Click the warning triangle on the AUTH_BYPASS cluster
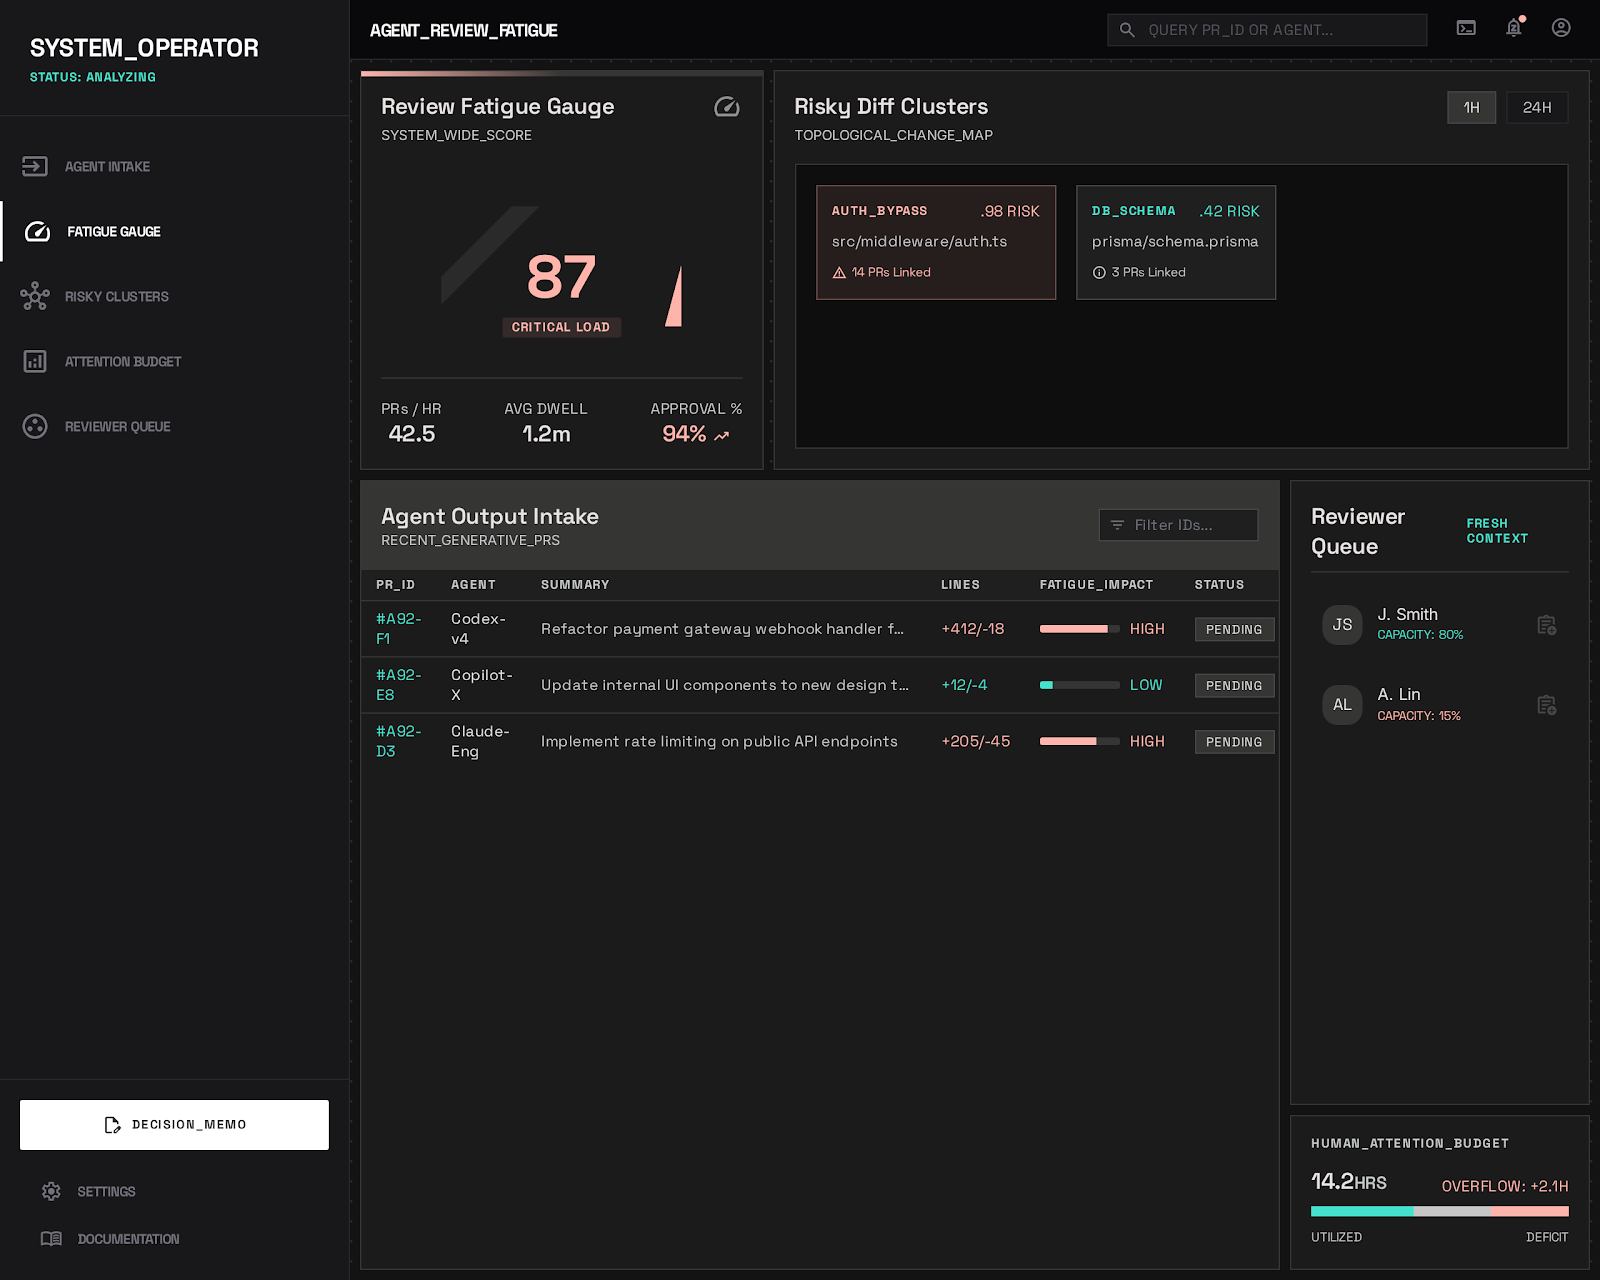1600x1280 pixels. tap(839, 272)
